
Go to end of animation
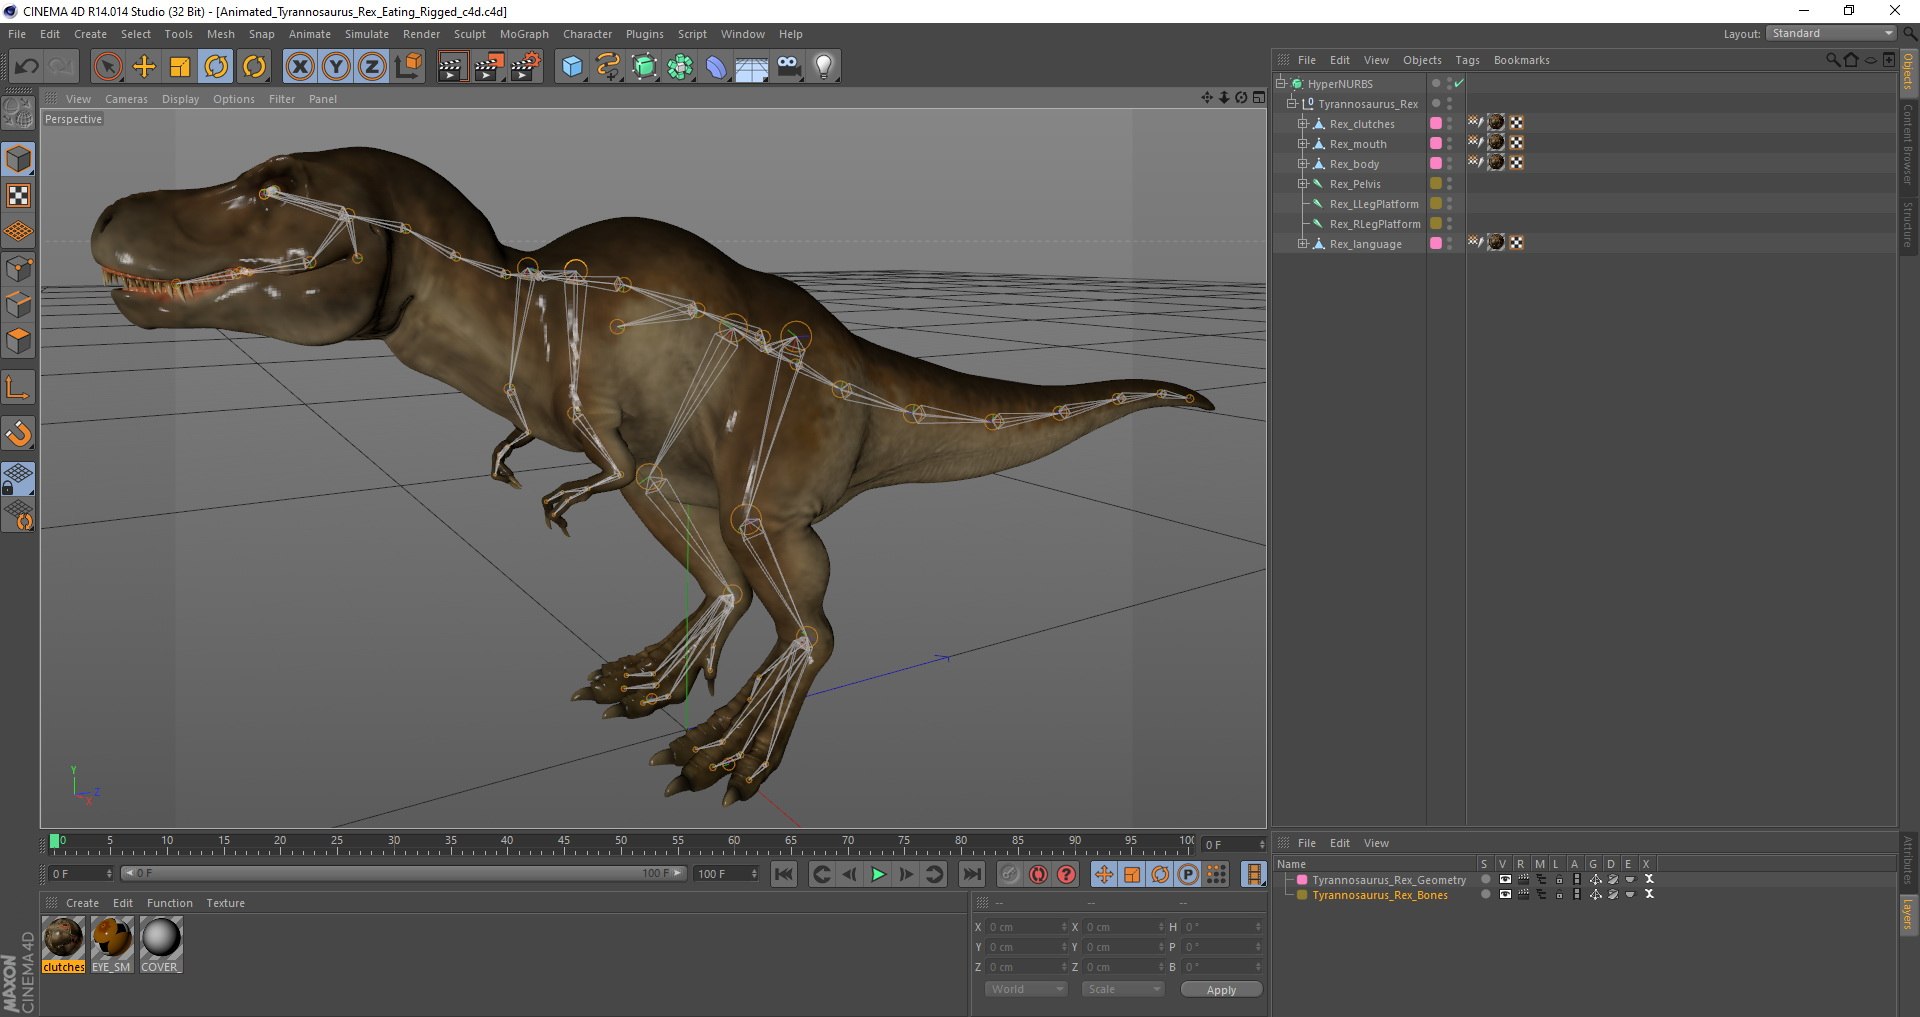971,874
